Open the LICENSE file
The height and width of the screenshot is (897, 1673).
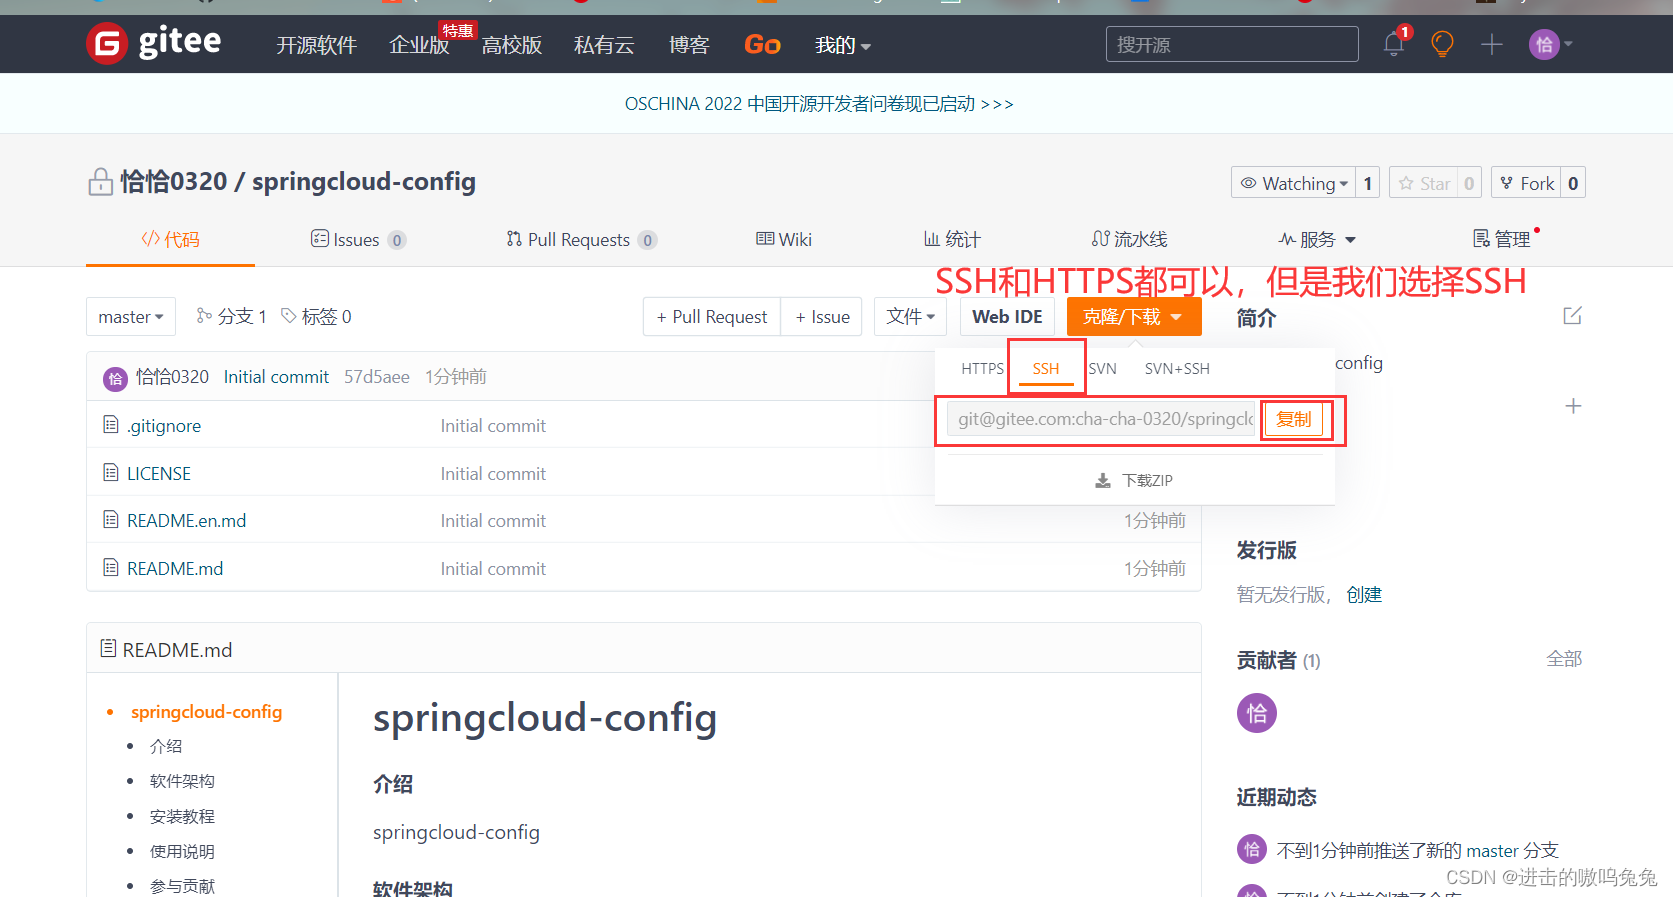click(159, 473)
